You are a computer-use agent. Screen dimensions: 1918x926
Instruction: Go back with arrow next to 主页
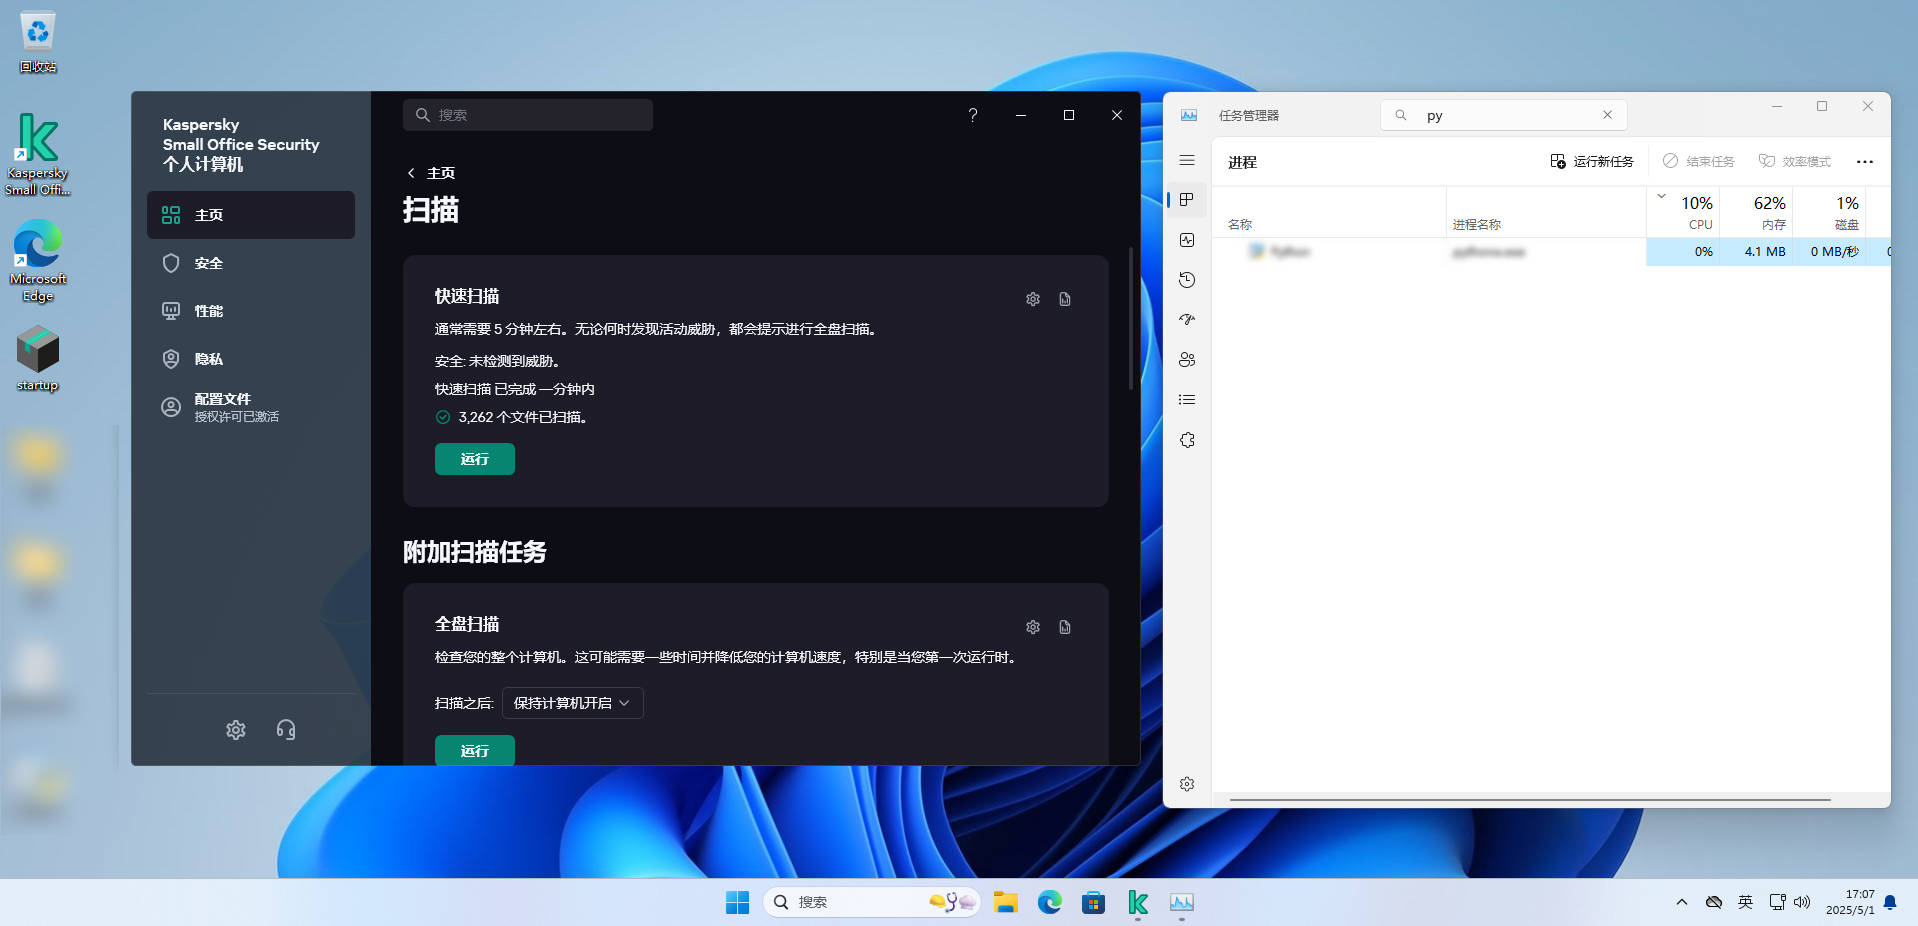click(411, 173)
